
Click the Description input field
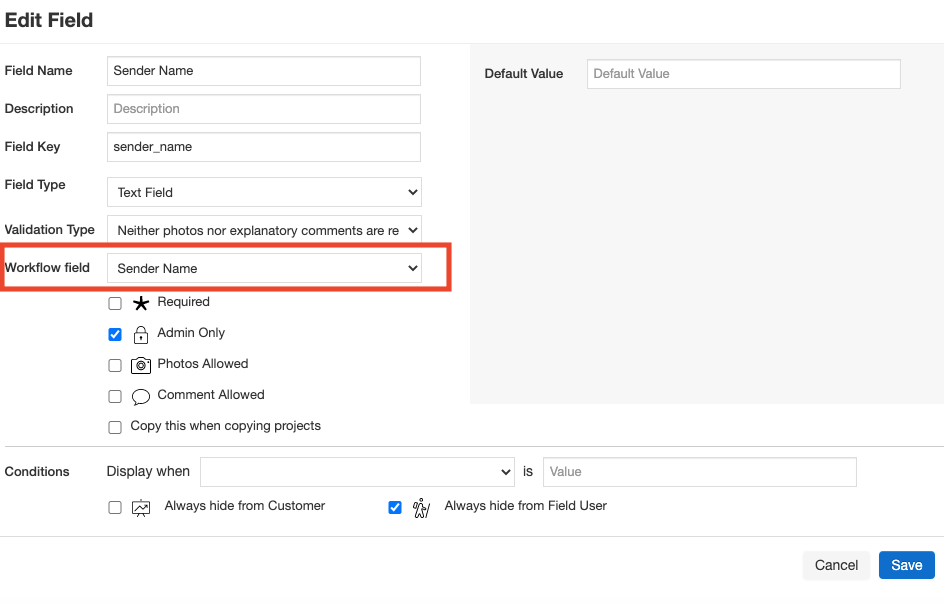[263, 108]
